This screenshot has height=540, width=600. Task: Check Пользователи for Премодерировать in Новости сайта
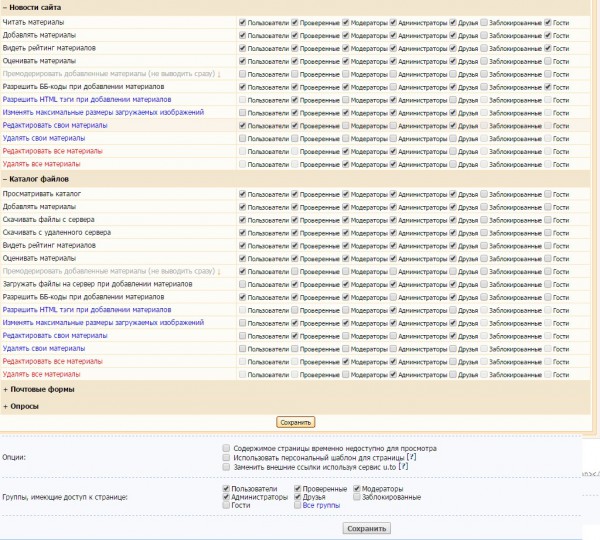[x=242, y=74]
